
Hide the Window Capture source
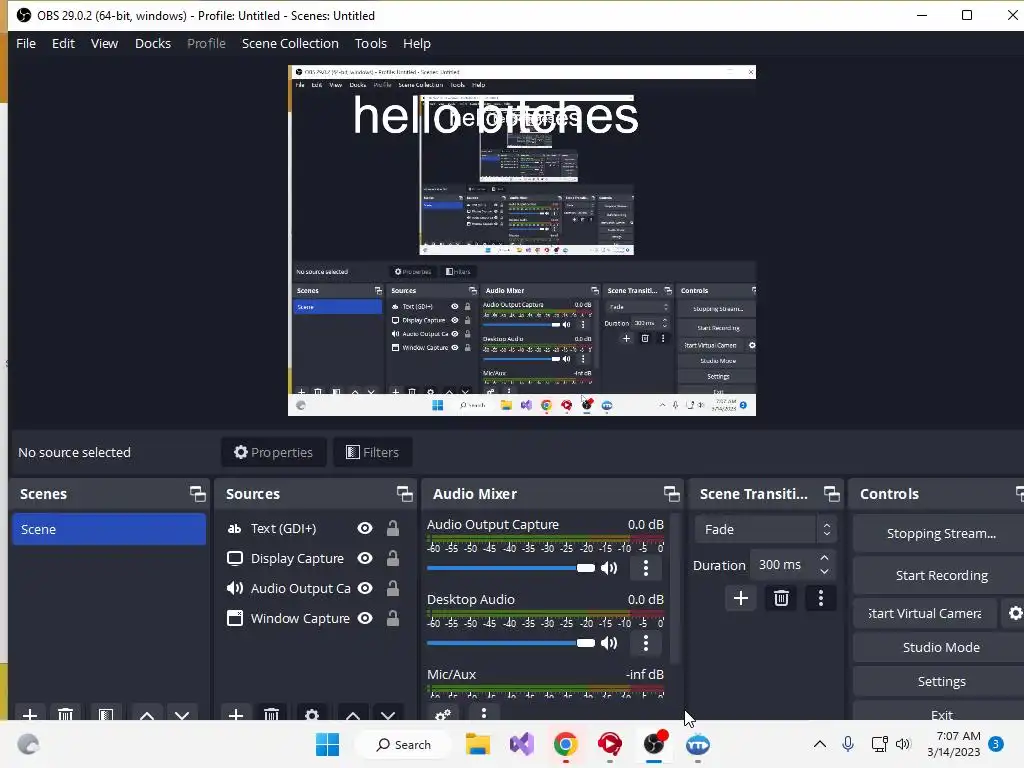click(x=365, y=618)
